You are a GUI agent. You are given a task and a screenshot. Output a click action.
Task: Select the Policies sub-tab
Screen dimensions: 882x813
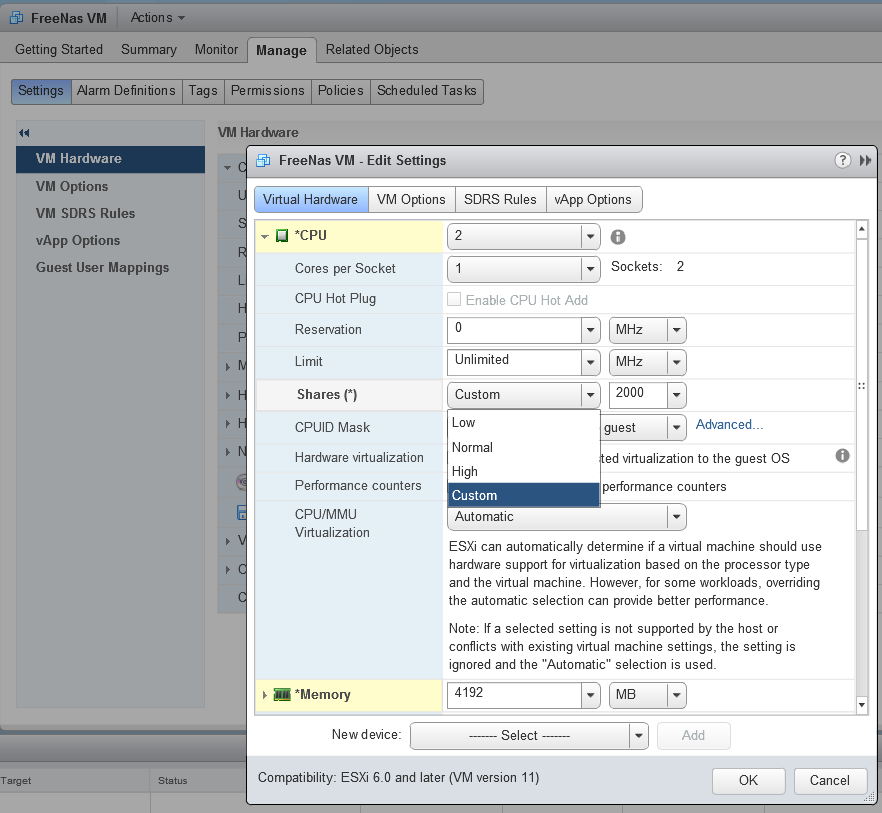click(x=341, y=91)
